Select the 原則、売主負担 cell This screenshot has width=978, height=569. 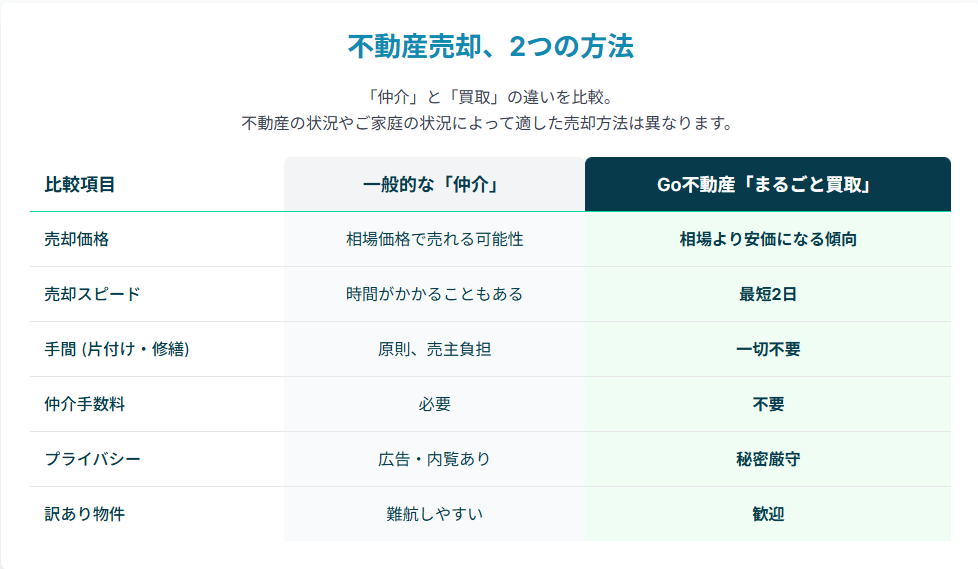tap(434, 350)
